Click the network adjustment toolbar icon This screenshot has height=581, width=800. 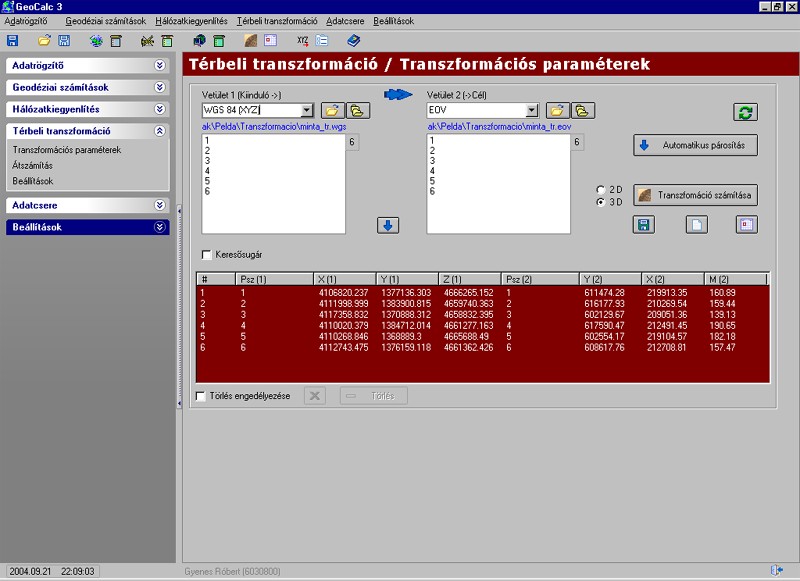pyautogui.click(x=147, y=41)
